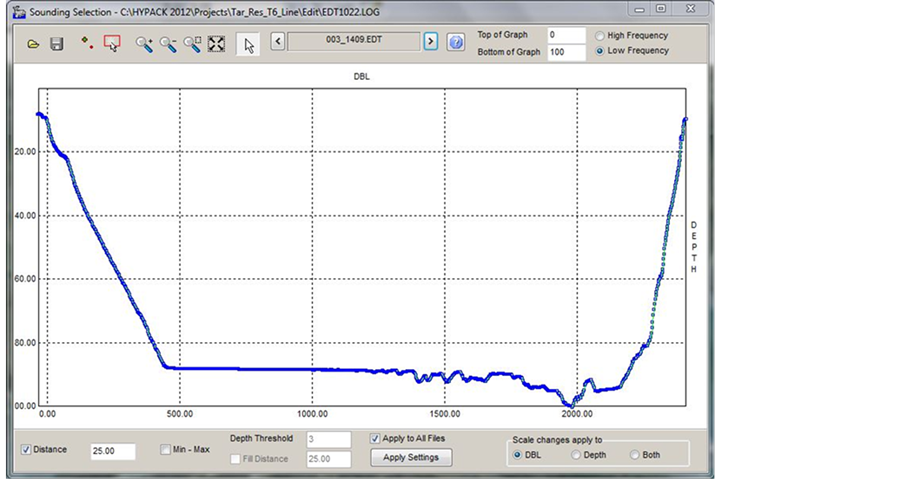
Task: Click the zoom in magnifier icon
Action: (144, 44)
